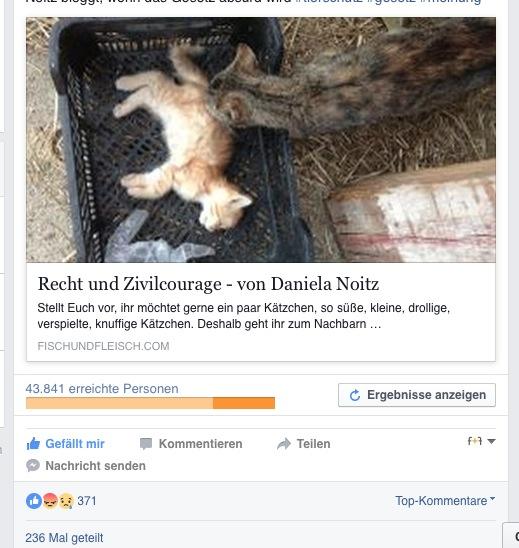Click the sad crying reaction emoji

(x=66, y=501)
